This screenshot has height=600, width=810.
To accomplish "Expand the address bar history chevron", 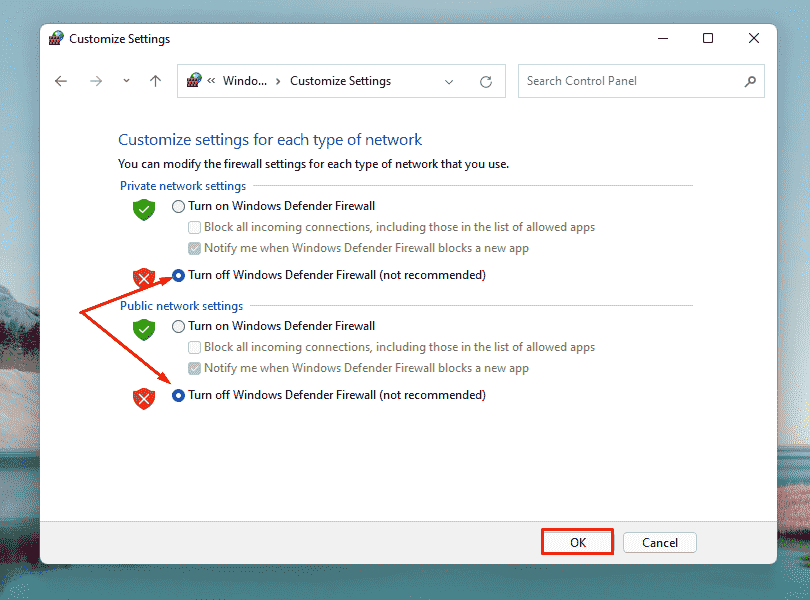I will [x=448, y=82].
